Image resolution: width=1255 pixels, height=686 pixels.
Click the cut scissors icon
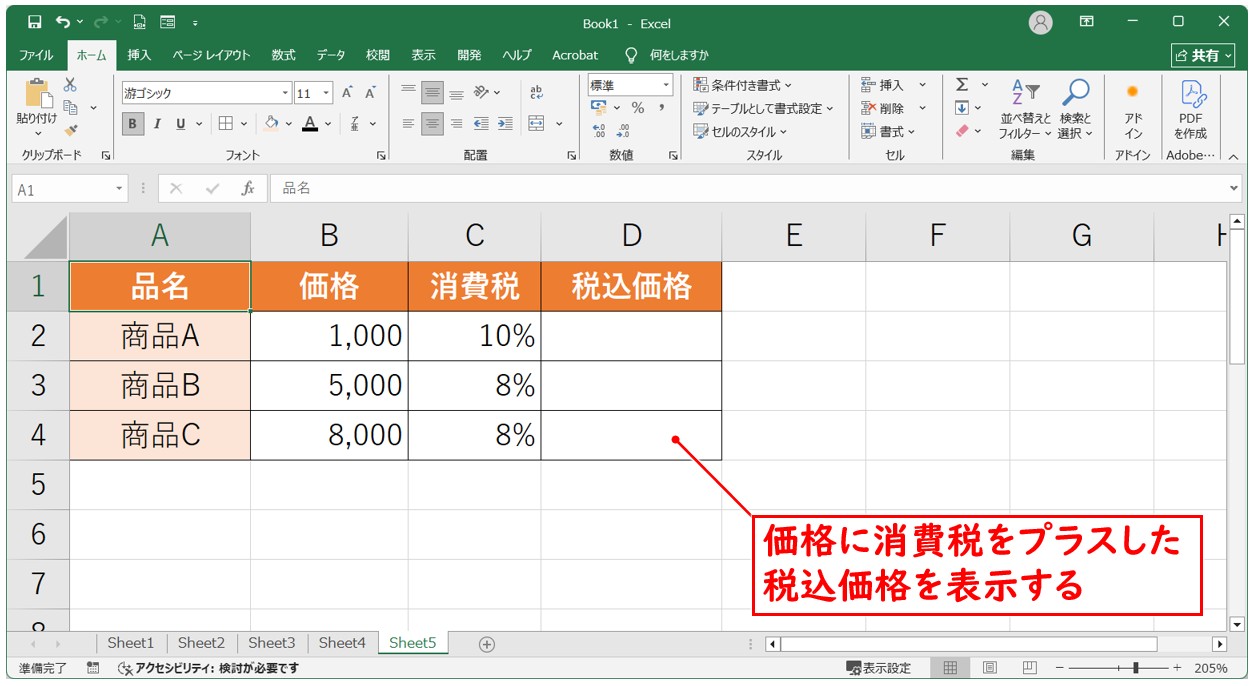pyautogui.click(x=70, y=86)
